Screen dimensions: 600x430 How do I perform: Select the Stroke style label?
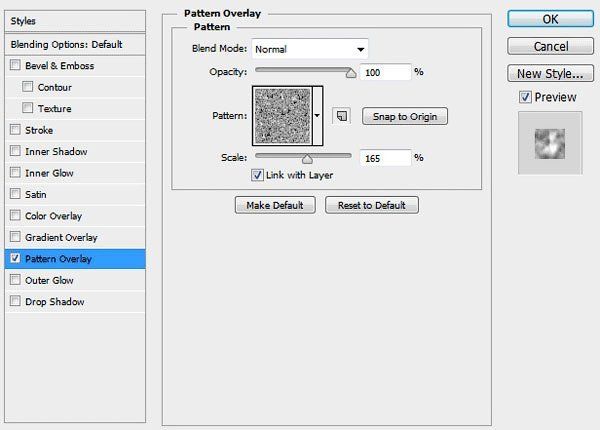(39, 130)
